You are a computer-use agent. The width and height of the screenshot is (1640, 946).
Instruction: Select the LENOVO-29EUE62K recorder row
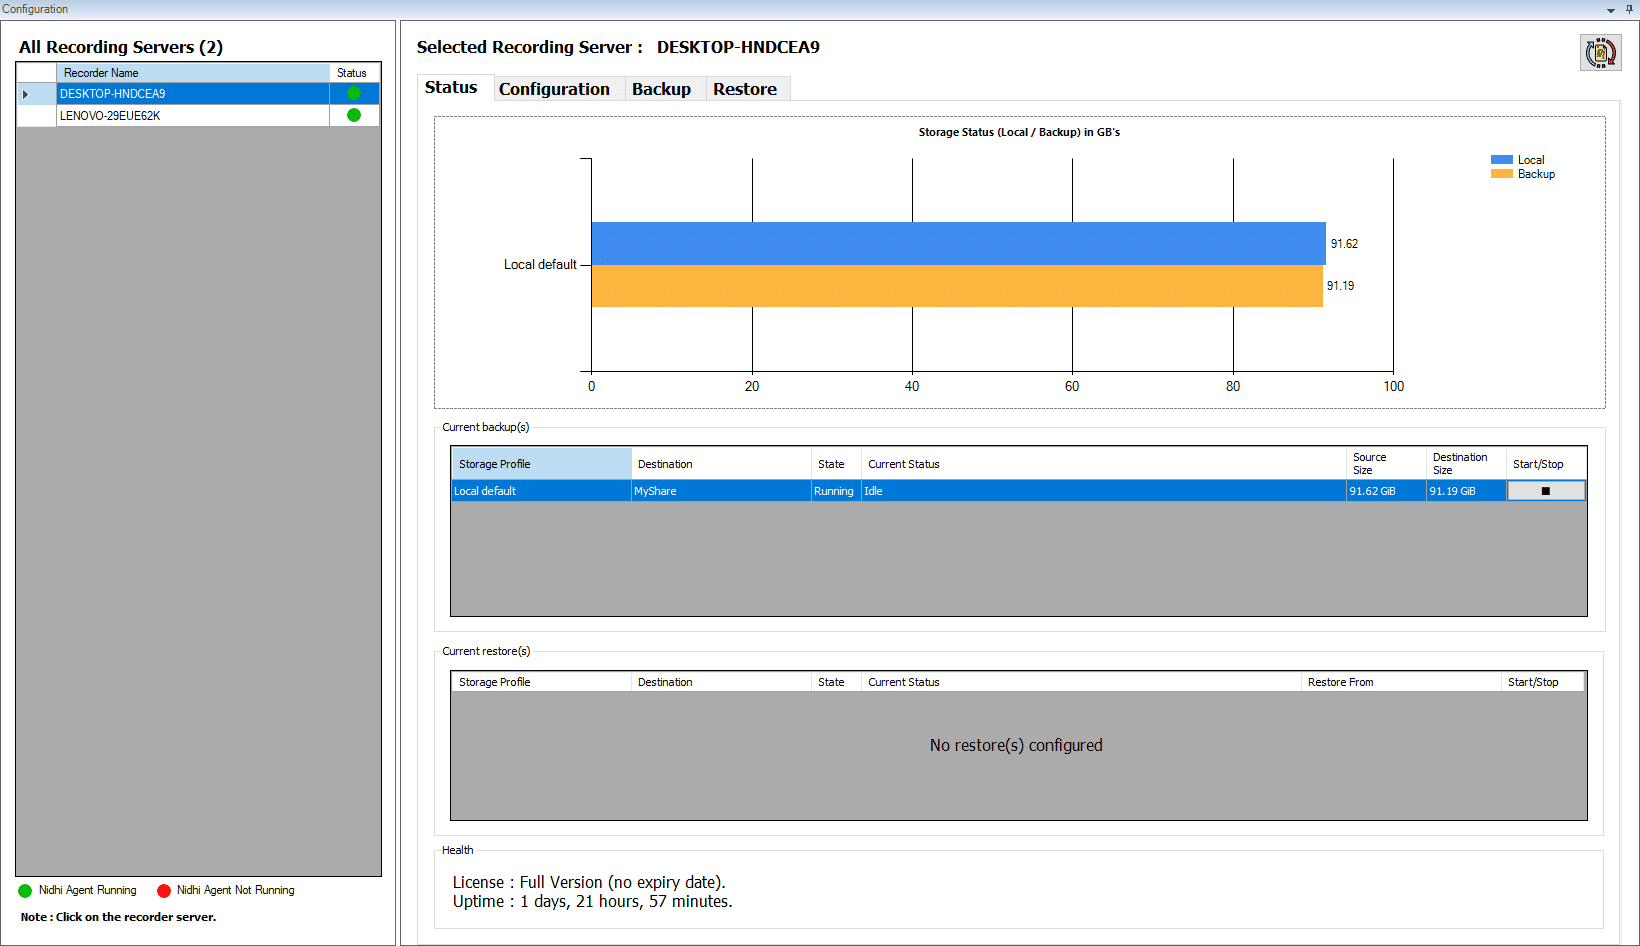[x=150, y=115]
